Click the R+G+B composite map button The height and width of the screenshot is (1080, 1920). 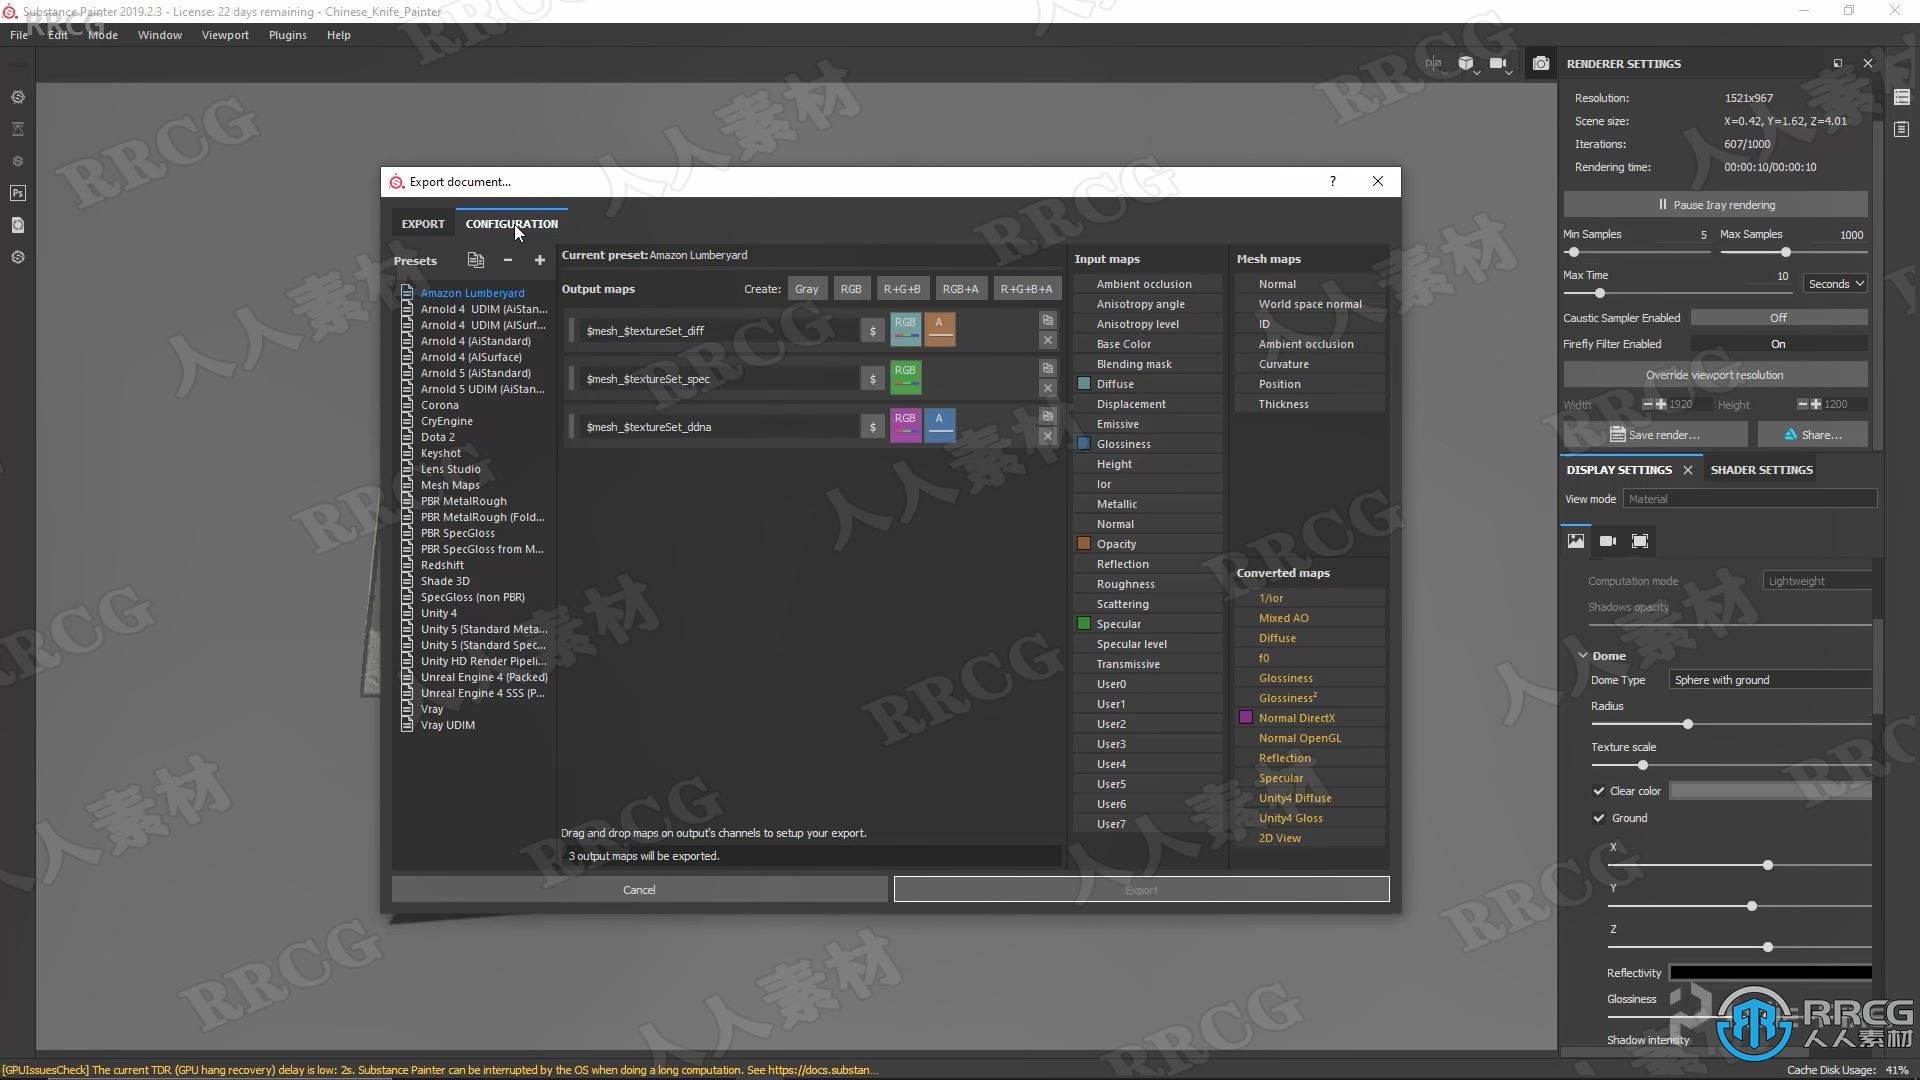click(901, 287)
